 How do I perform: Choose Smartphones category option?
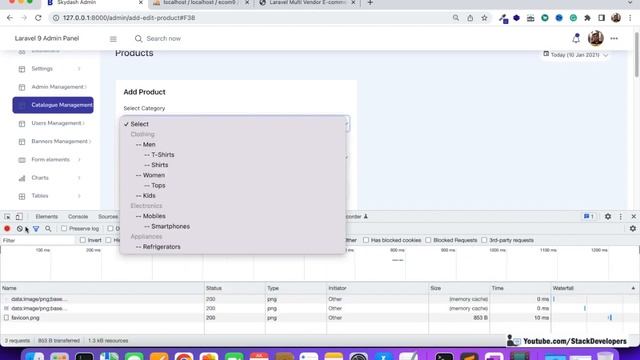coord(233,226)
